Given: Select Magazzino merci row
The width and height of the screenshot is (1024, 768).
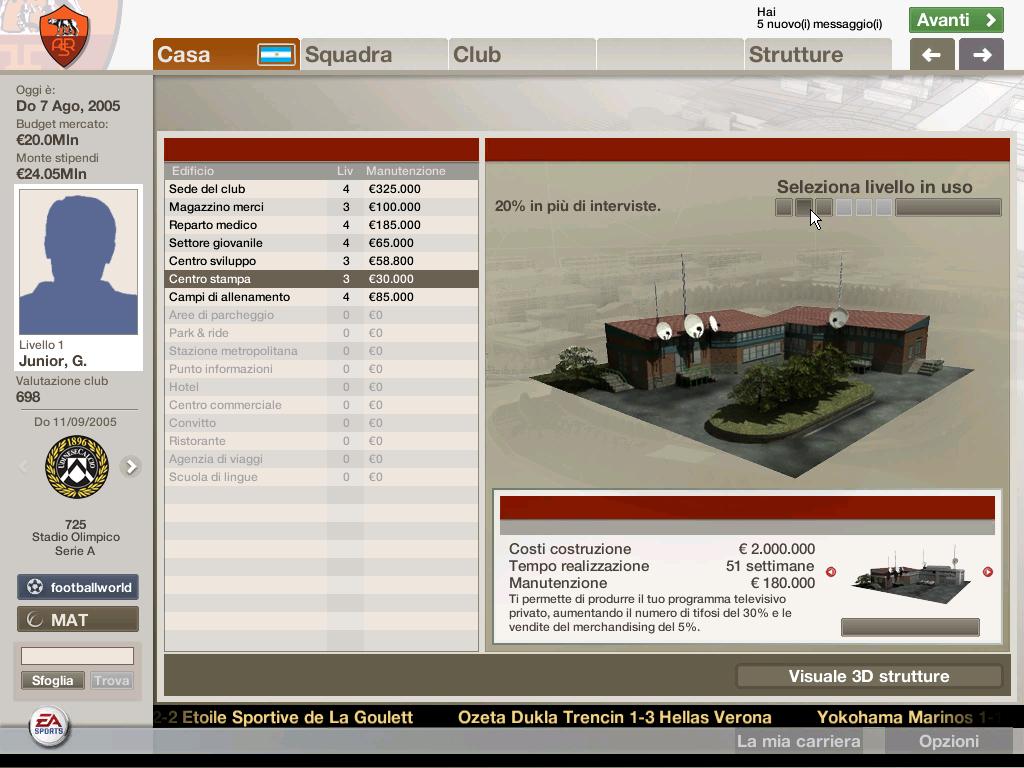Looking at the screenshot, I should pos(321,207).
